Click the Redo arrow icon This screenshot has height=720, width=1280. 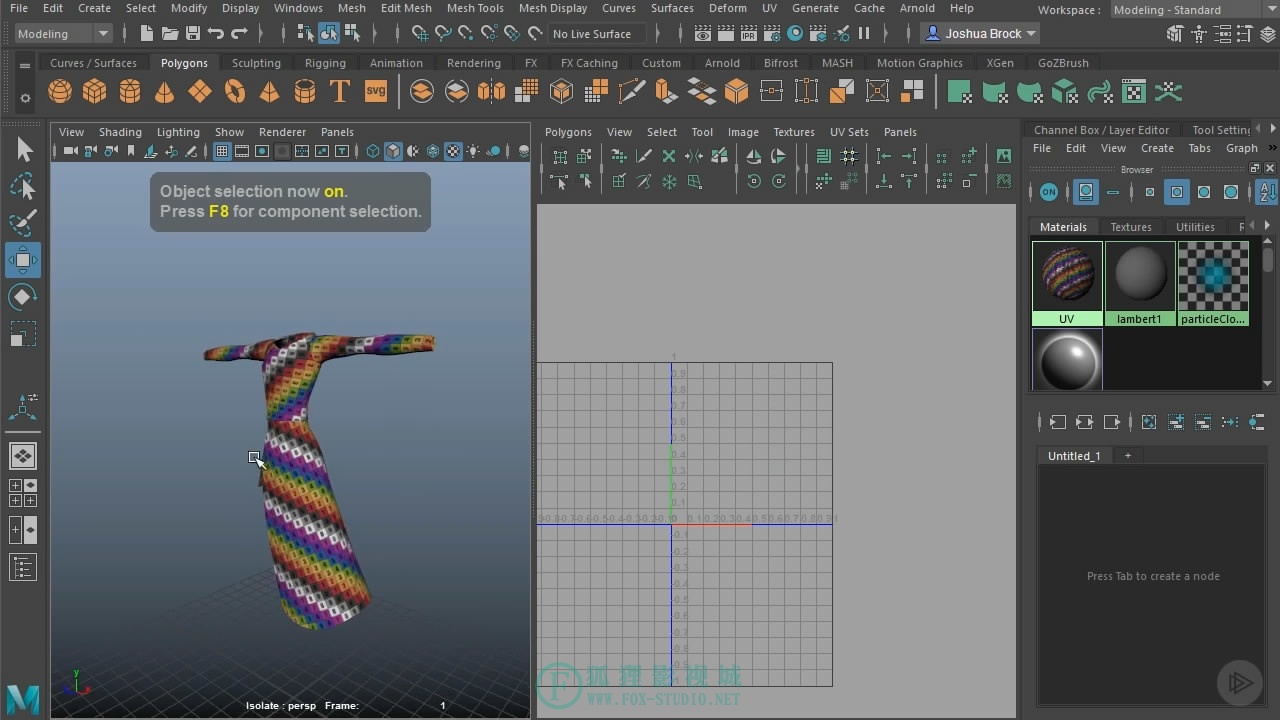point(239,33)
